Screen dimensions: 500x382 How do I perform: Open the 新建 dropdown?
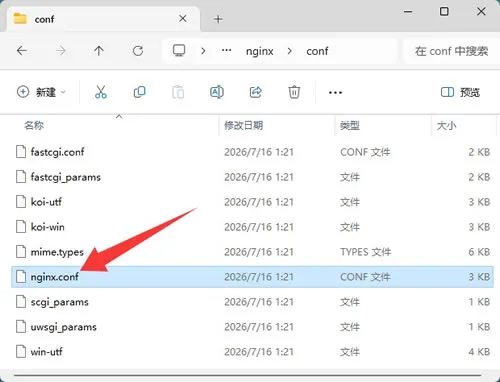(41, 92)
